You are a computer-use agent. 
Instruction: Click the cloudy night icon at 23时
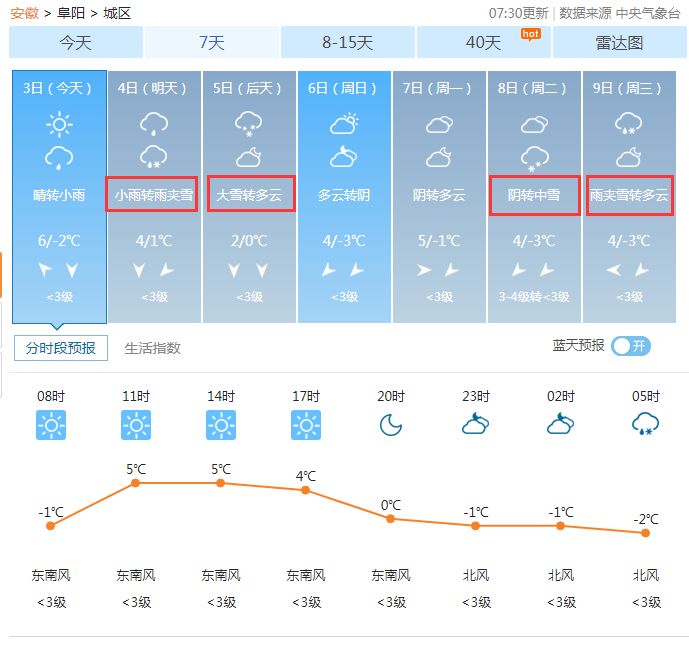(475, 424)
